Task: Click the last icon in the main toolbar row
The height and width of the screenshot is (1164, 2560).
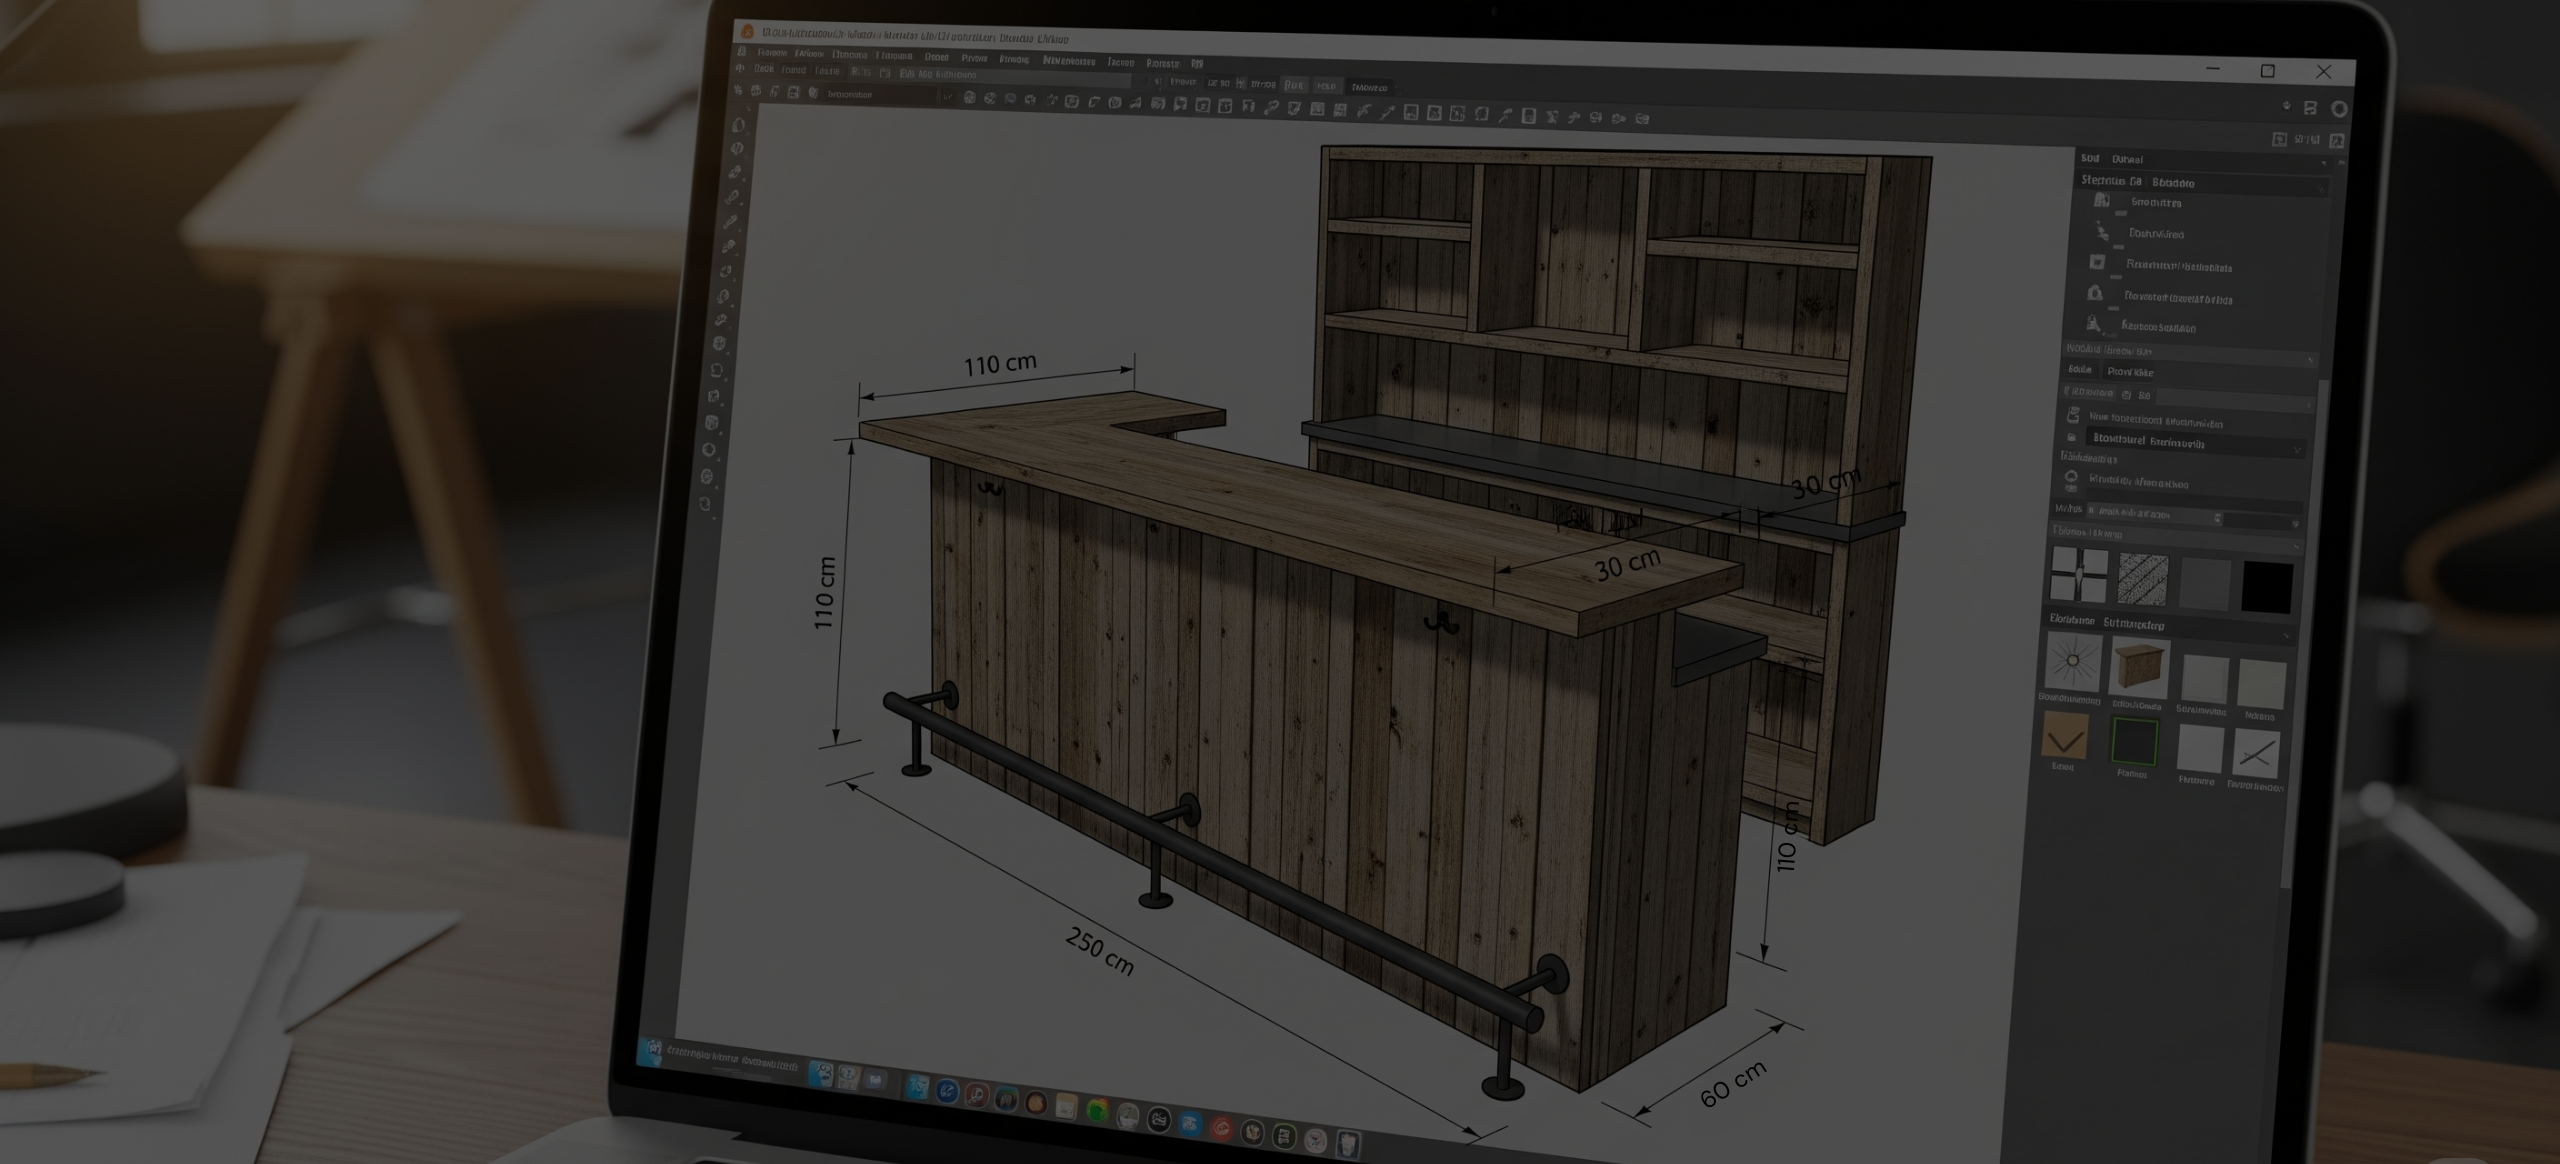Action: coord(1642,119)
